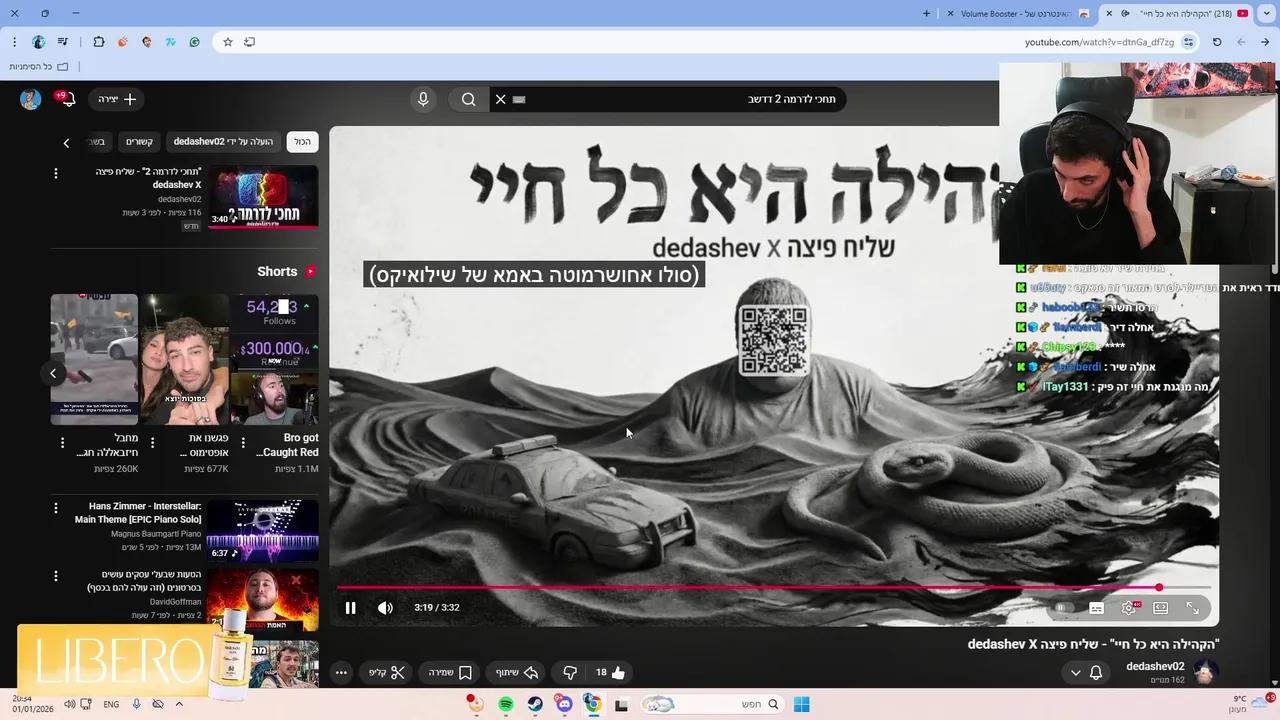Viewport: 1280px width, 720px height.
Task: Open notification bell dropdown for dedashev02 channel
Action: [x=1087, y=673]
